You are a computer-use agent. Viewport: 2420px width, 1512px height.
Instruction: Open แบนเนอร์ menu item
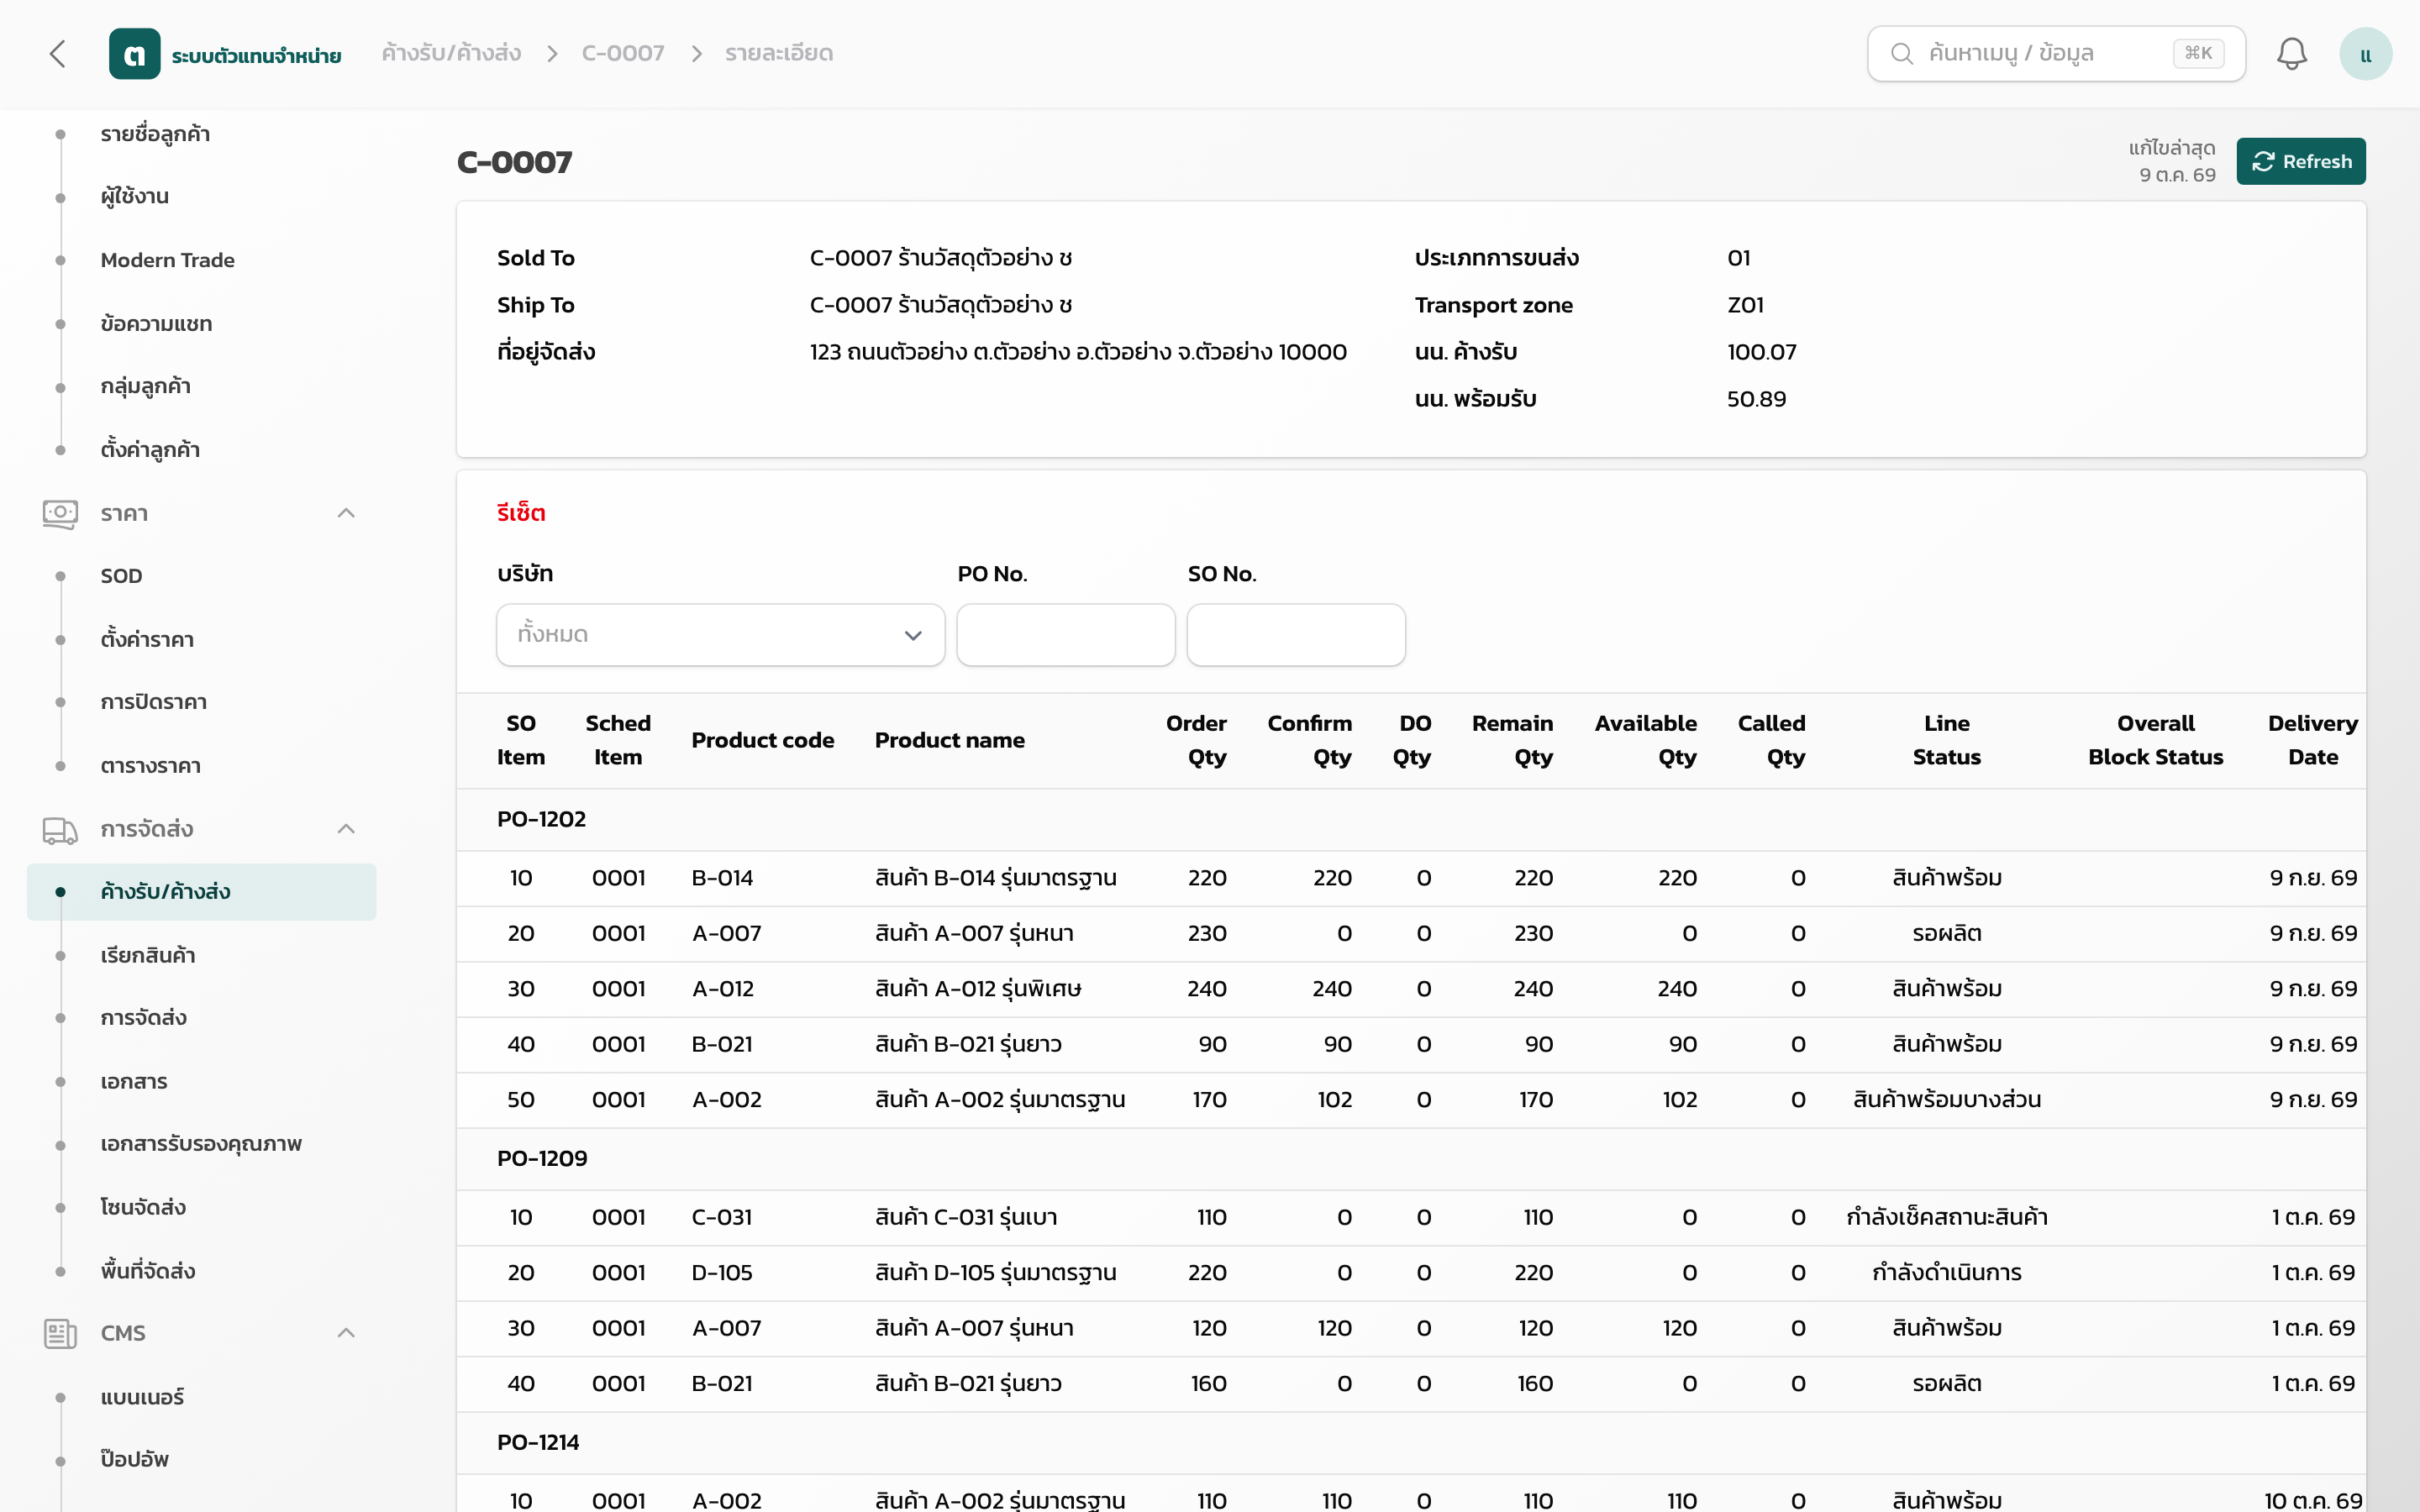[x=142, y=1397]
